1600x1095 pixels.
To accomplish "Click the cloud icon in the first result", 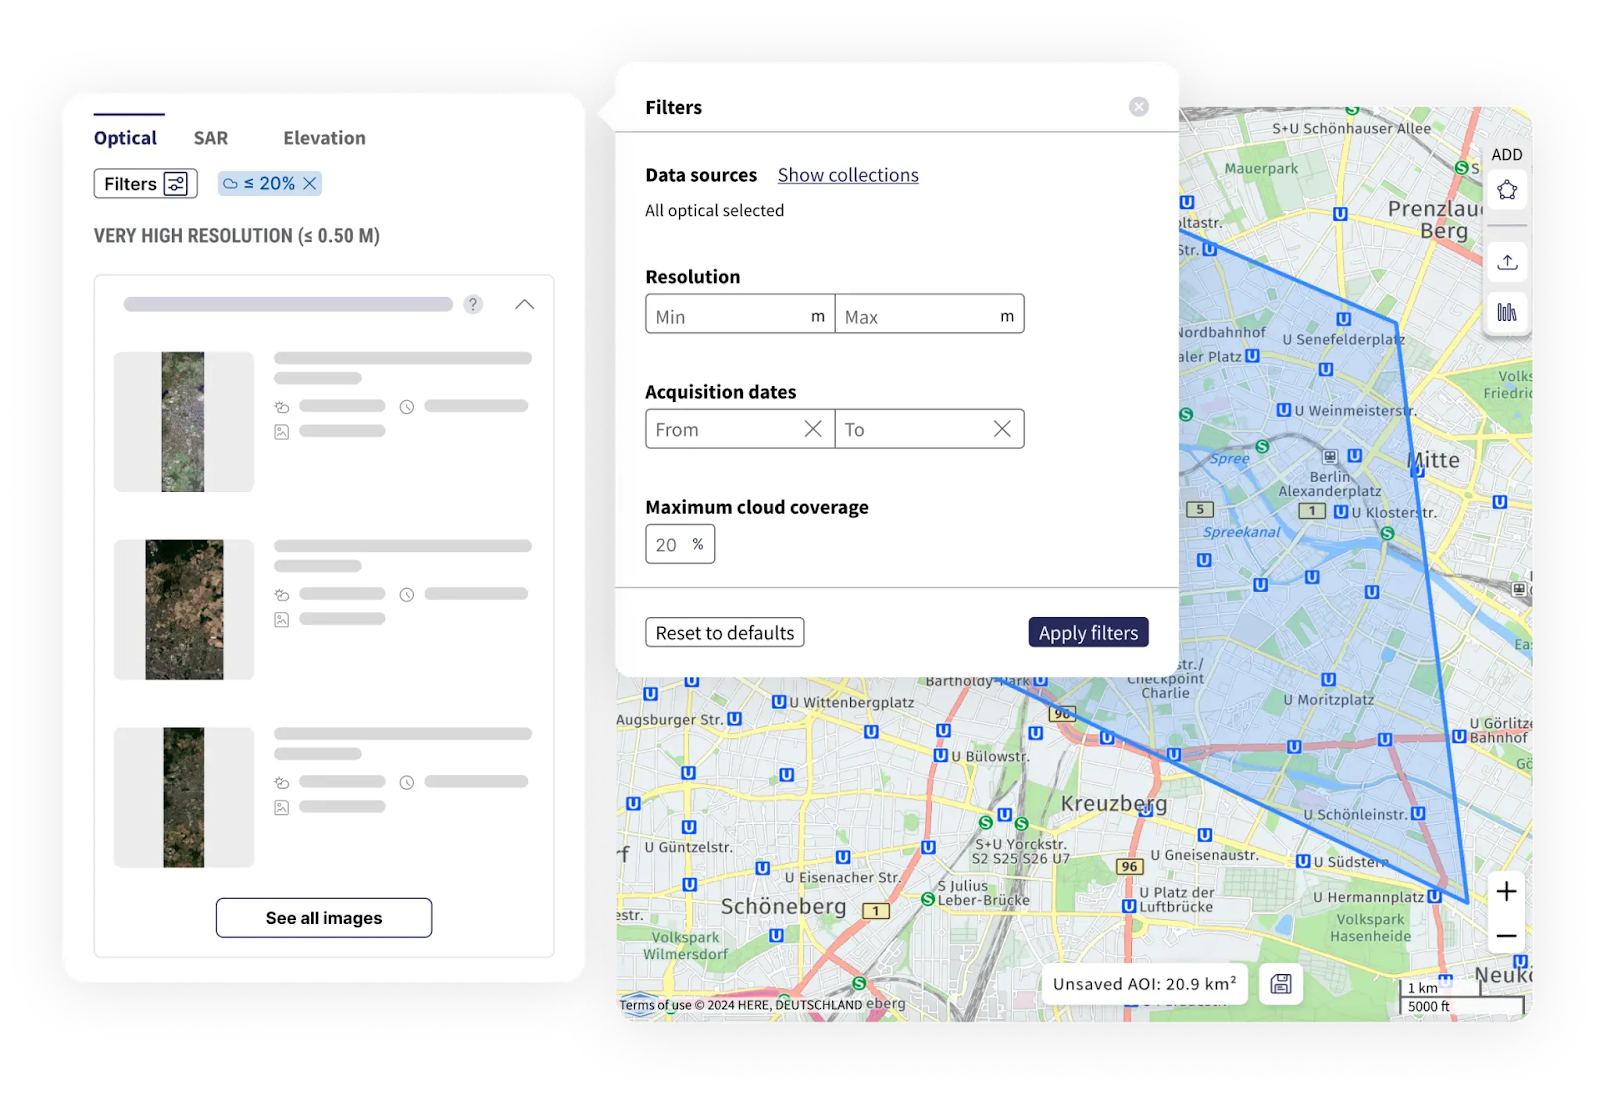I will pos(282,407).
